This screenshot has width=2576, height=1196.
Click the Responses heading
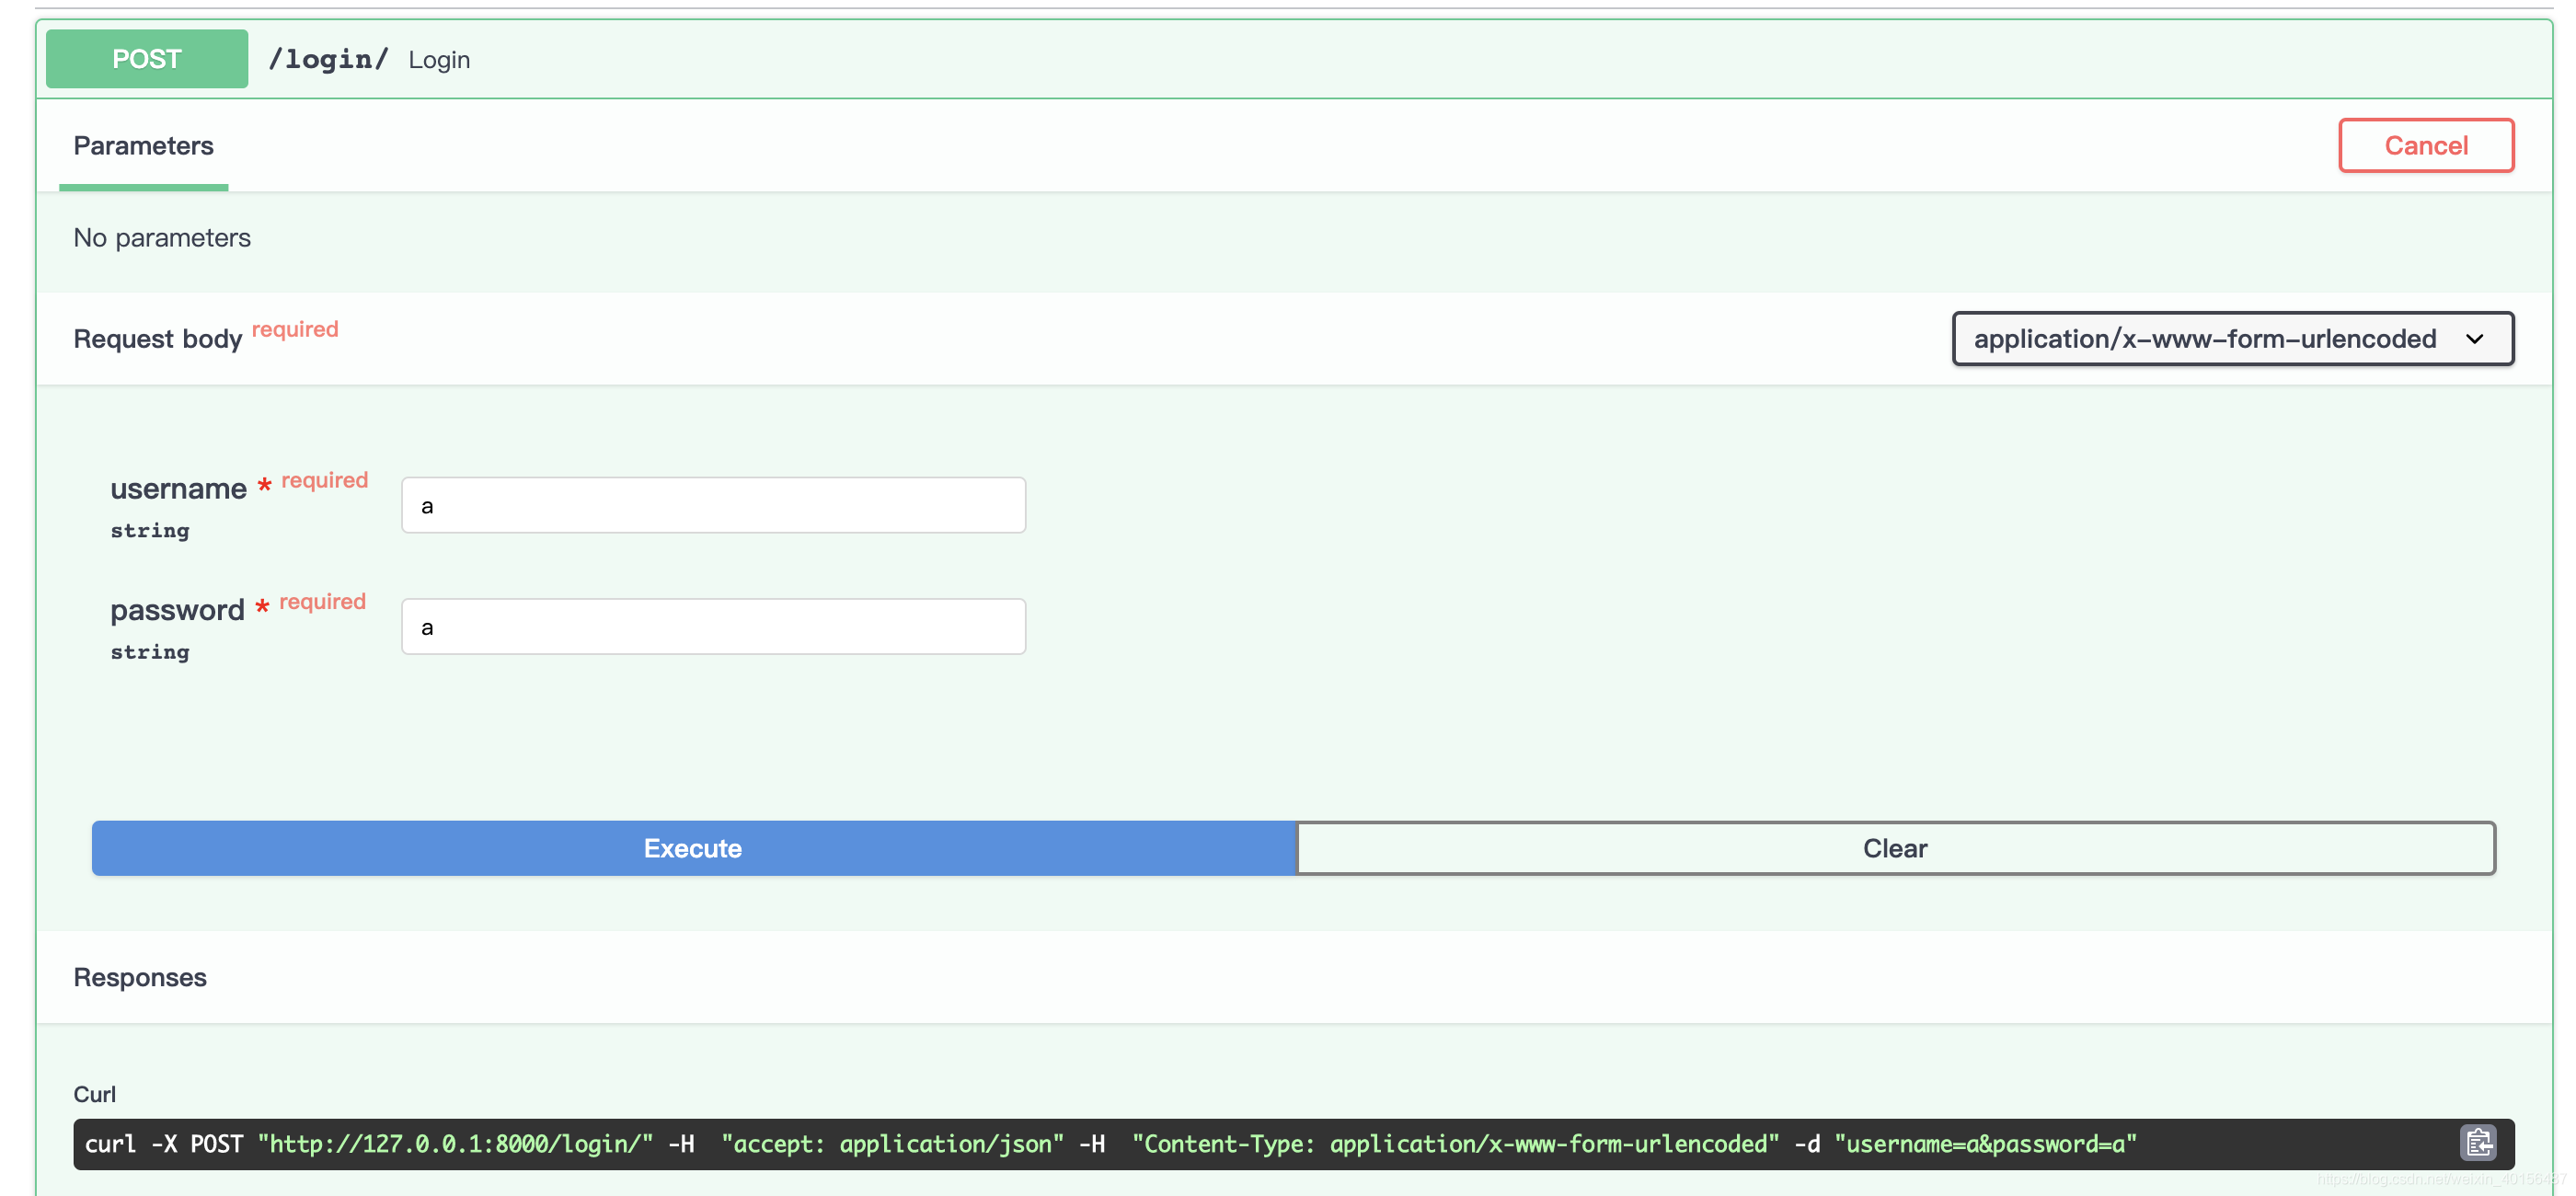(x=140, y=977)
